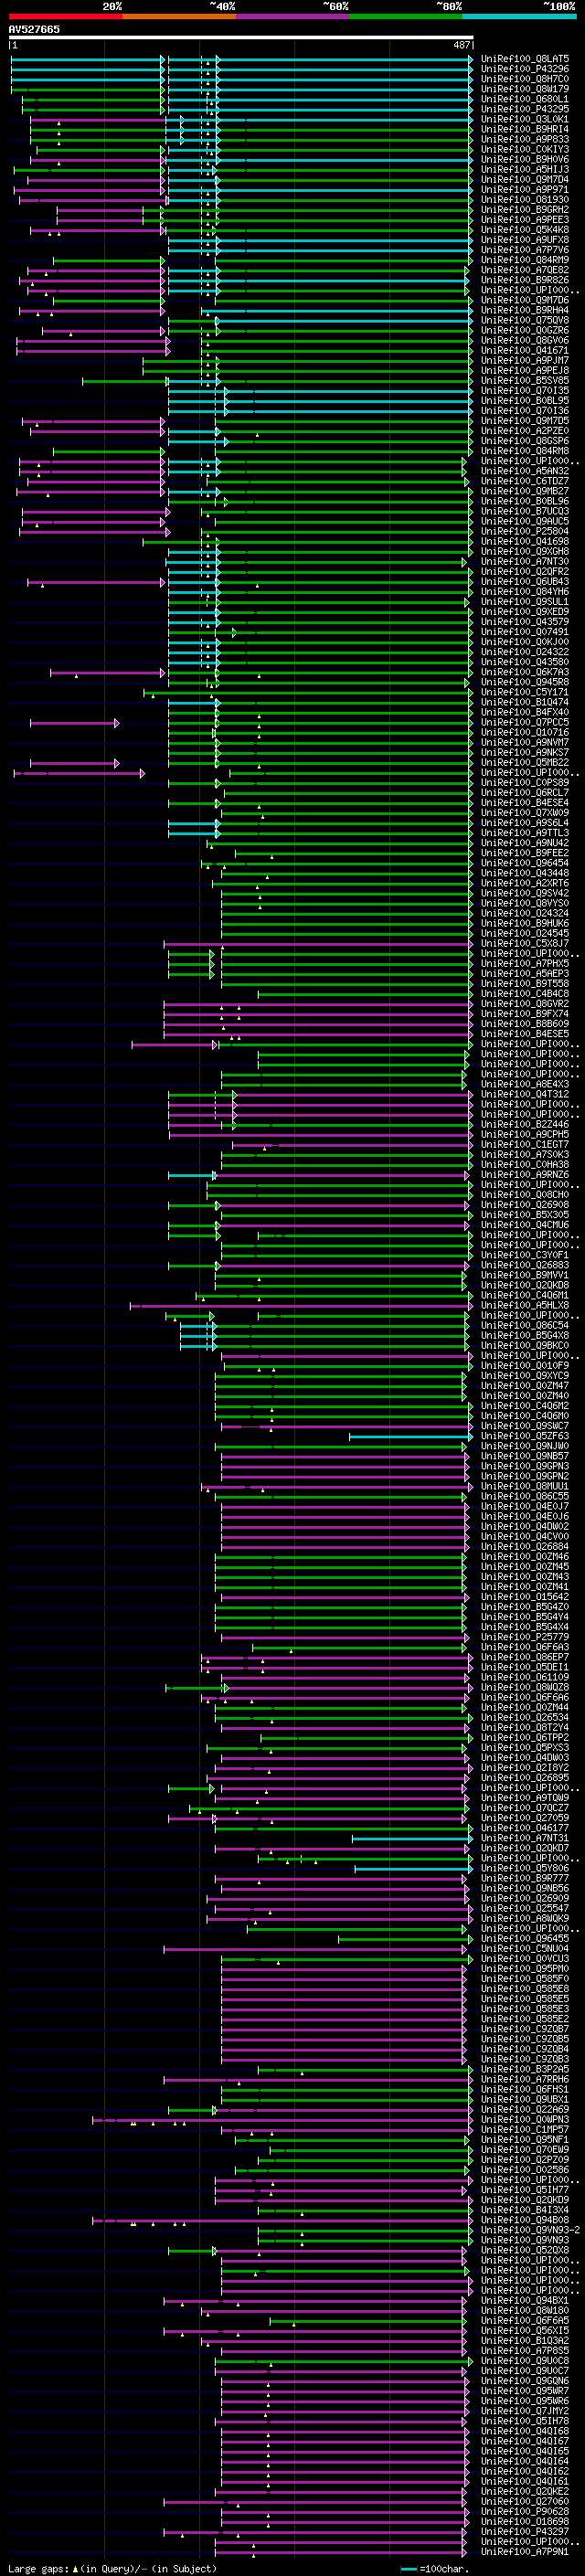Select hit UniRef100_Q84RM9

click(525, 260)
